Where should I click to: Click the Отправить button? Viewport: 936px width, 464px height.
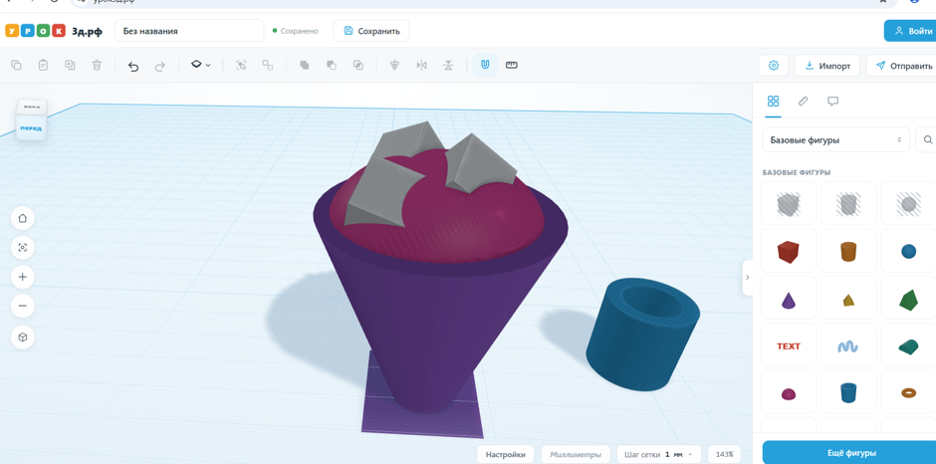(901, 66)
